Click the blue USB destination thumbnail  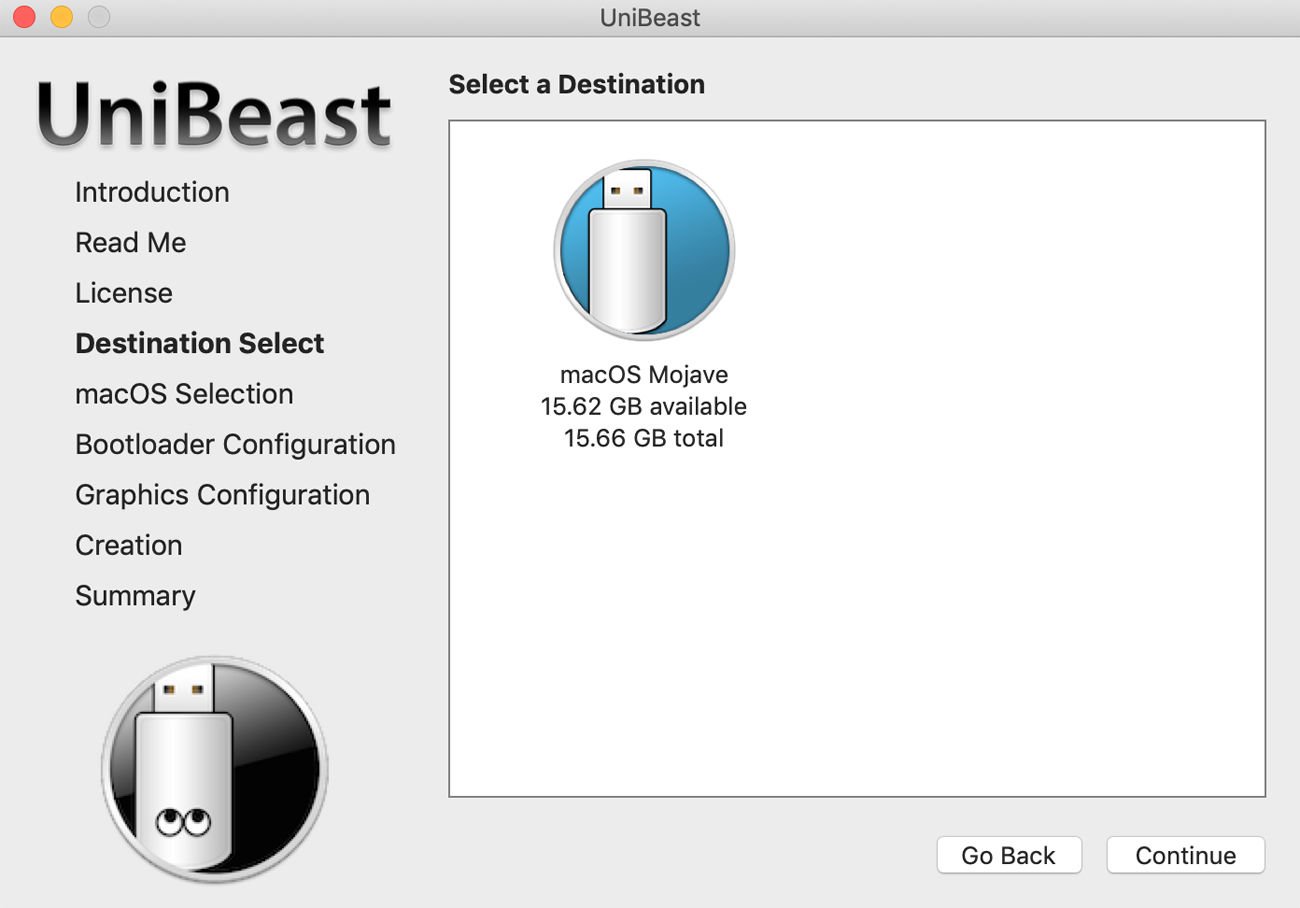pos(644,248)
